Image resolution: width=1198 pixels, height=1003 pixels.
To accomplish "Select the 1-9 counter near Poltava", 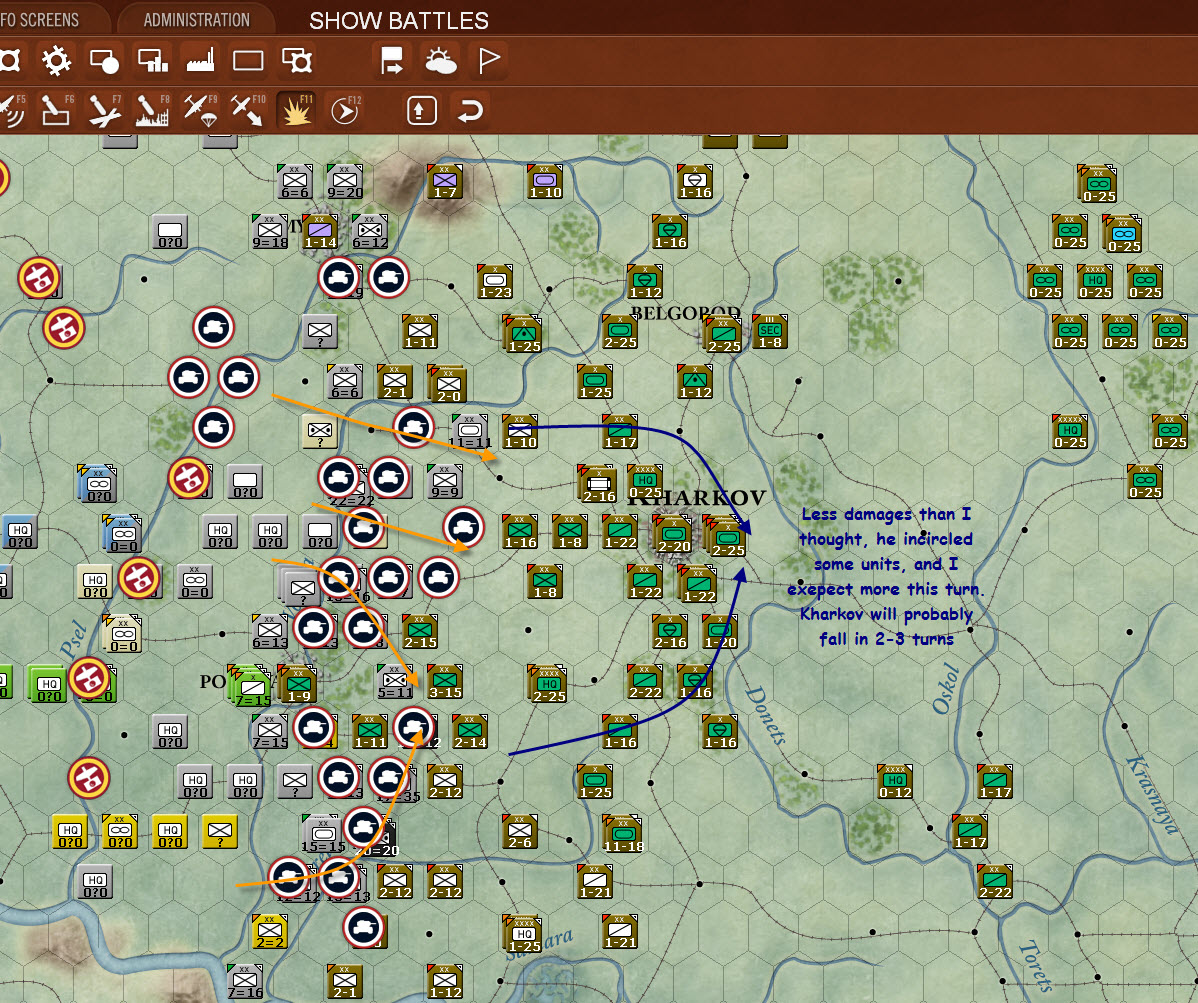I will pyautogui.click(x=298, y=684).
